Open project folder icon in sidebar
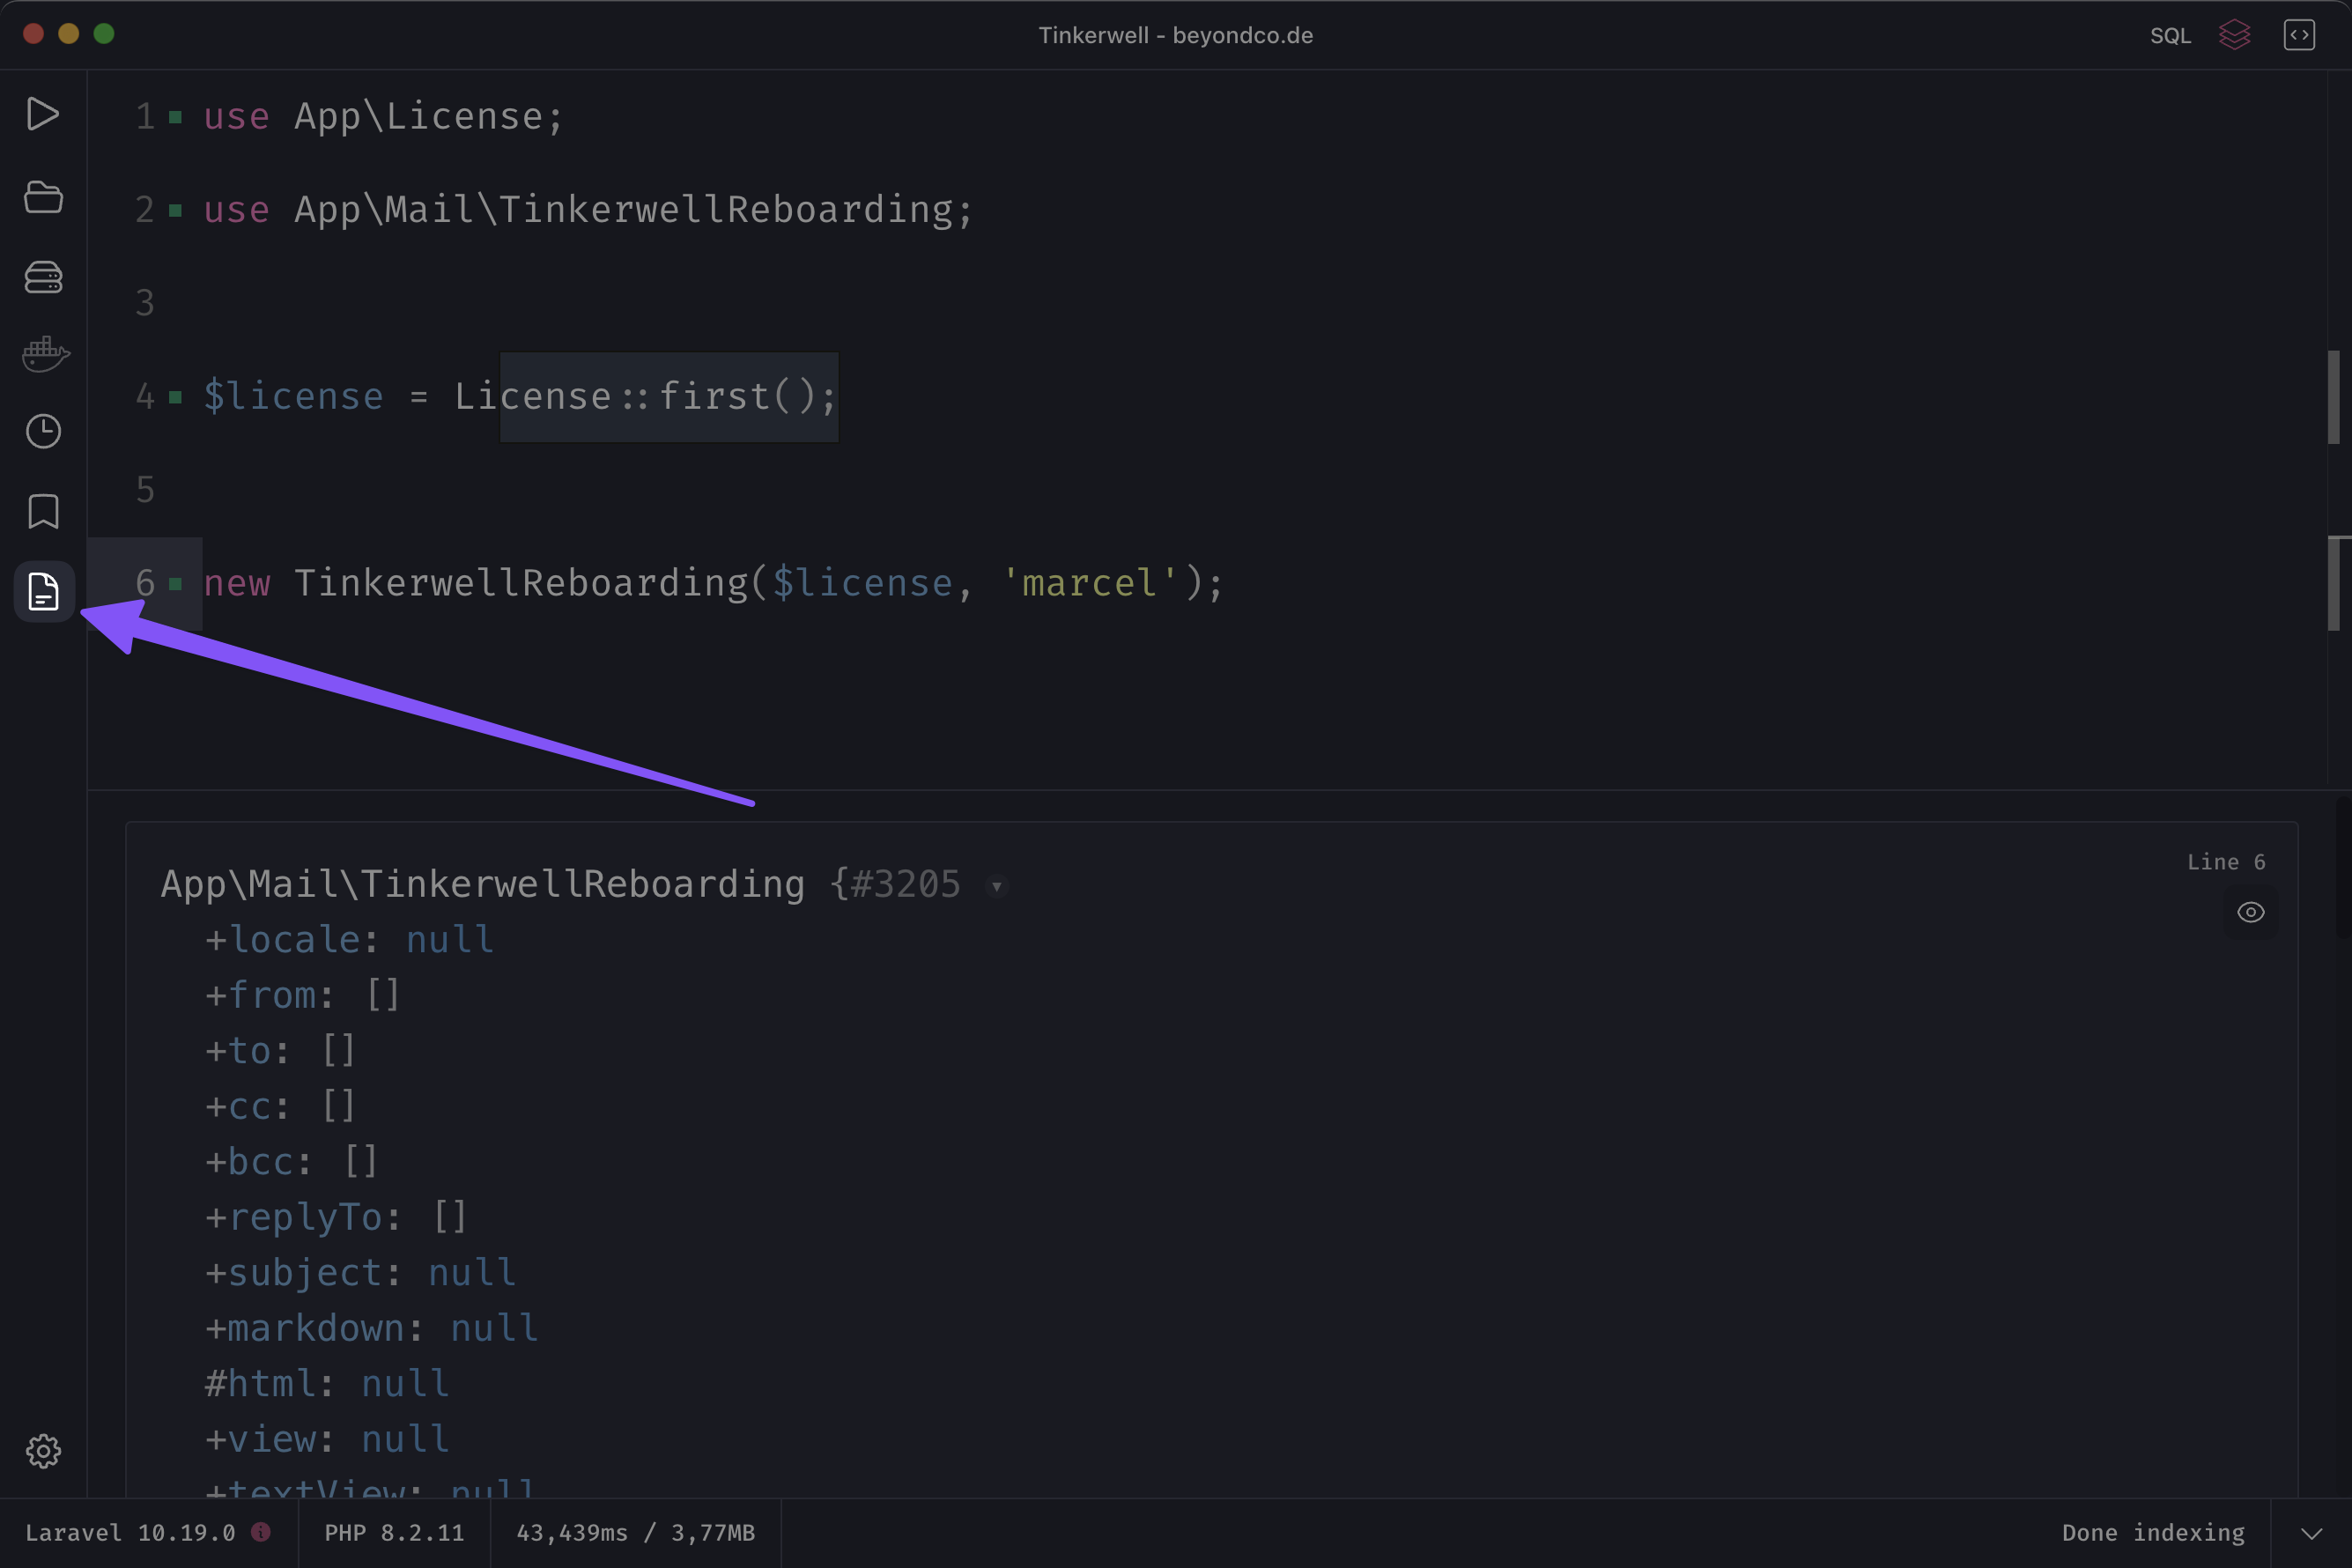Viewport: 2352px width, 1568px height. [43, 197]
